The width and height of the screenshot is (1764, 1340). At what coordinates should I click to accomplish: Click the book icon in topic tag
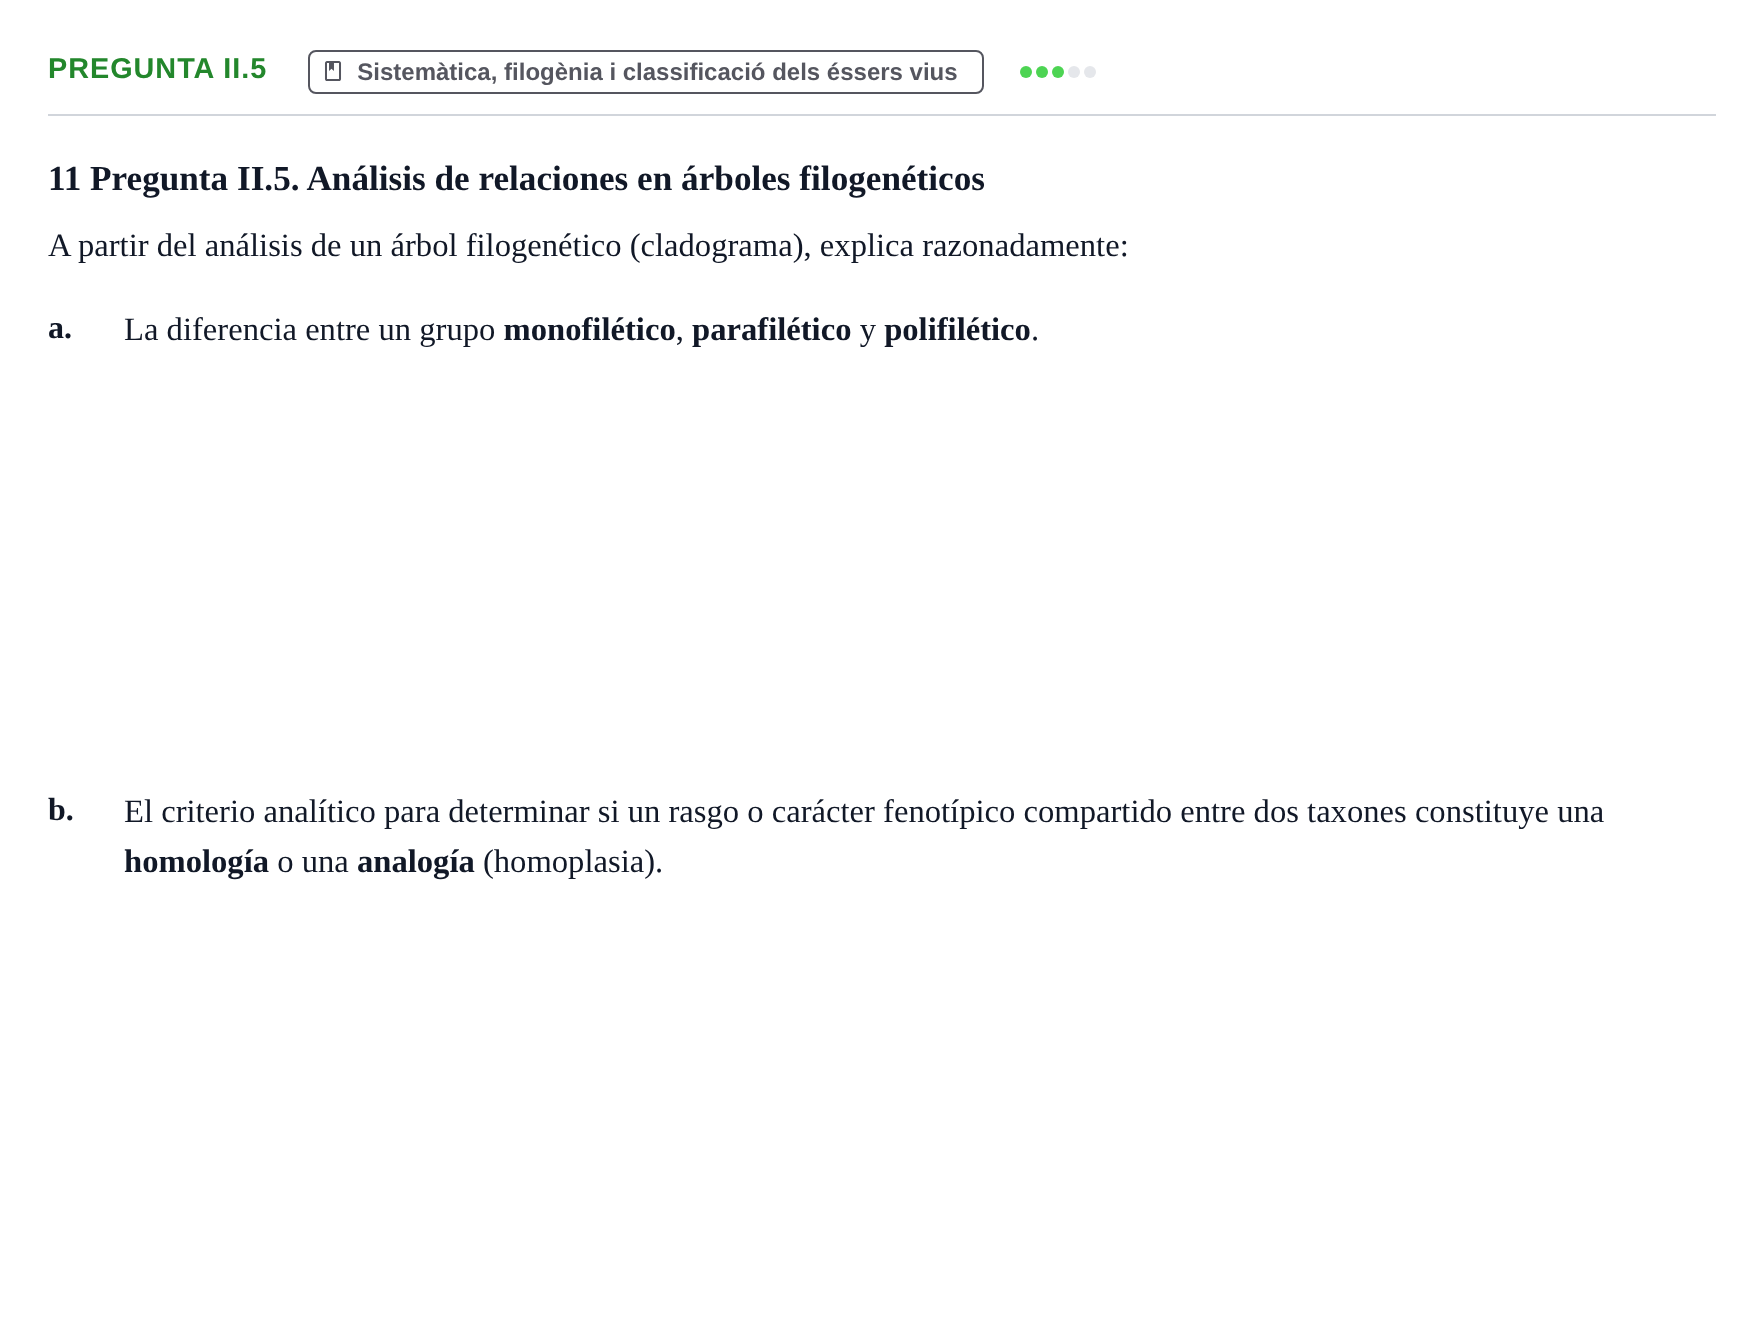pyautogui.click(x=333, y=72)
